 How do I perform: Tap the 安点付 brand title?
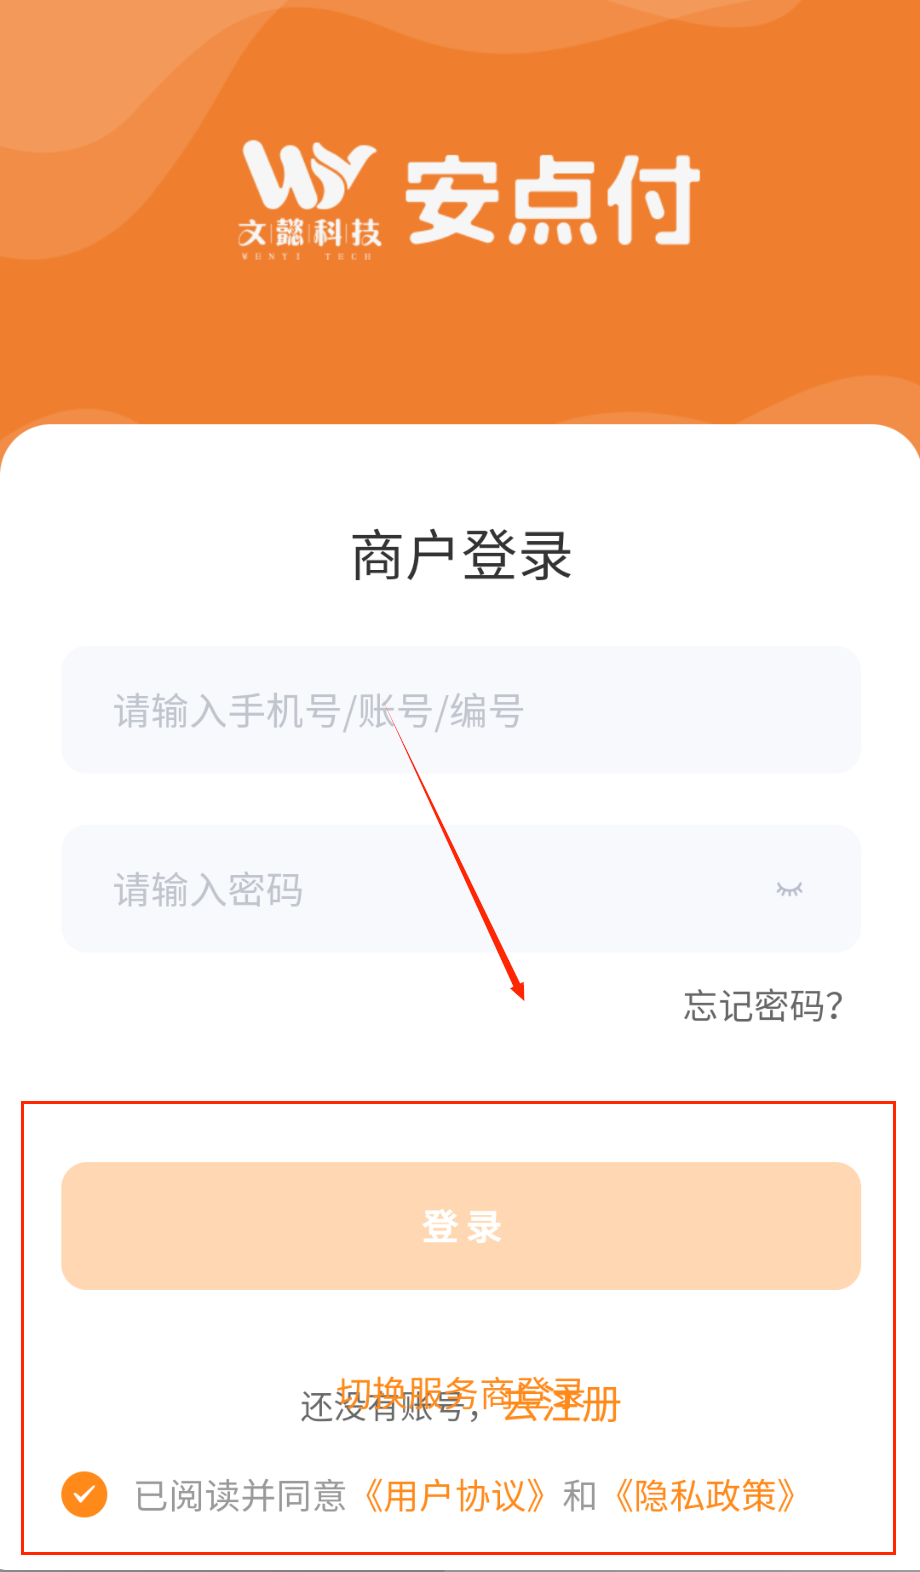(552, 200)
